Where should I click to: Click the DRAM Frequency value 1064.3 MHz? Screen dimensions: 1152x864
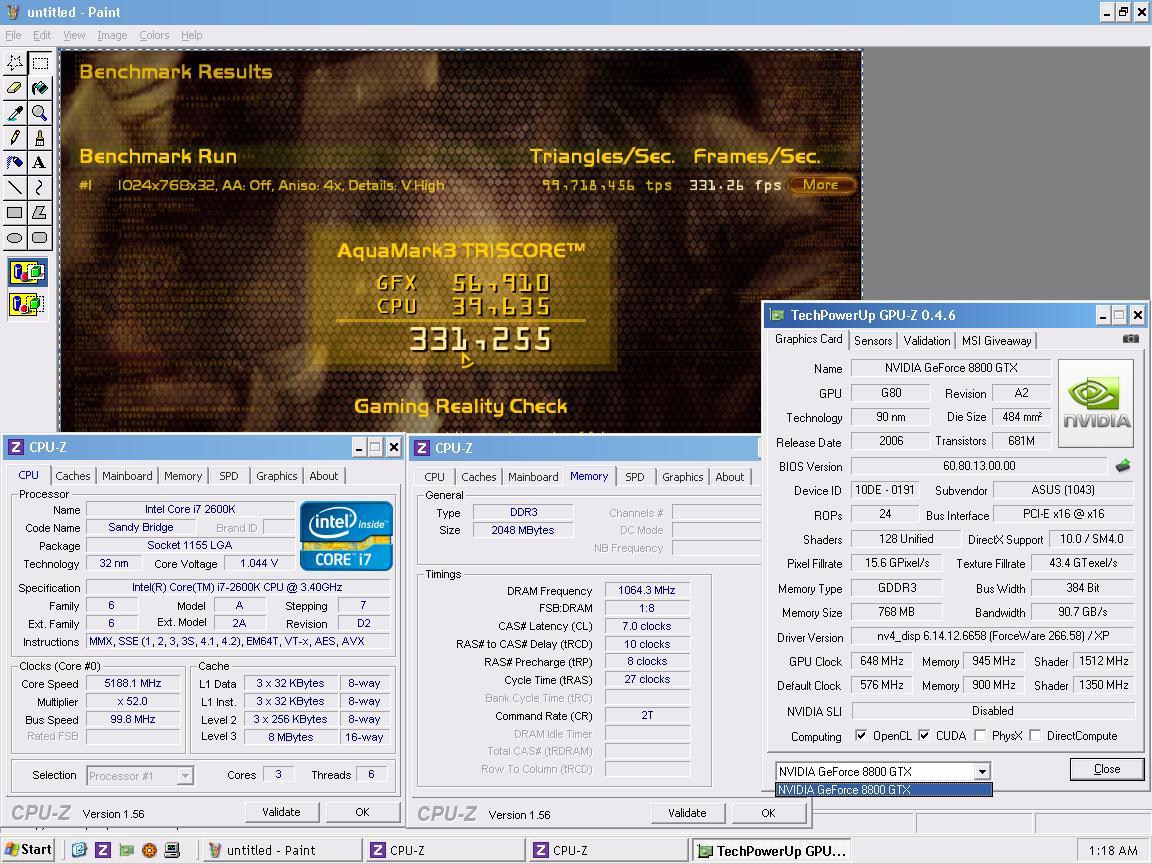(647, 590)
